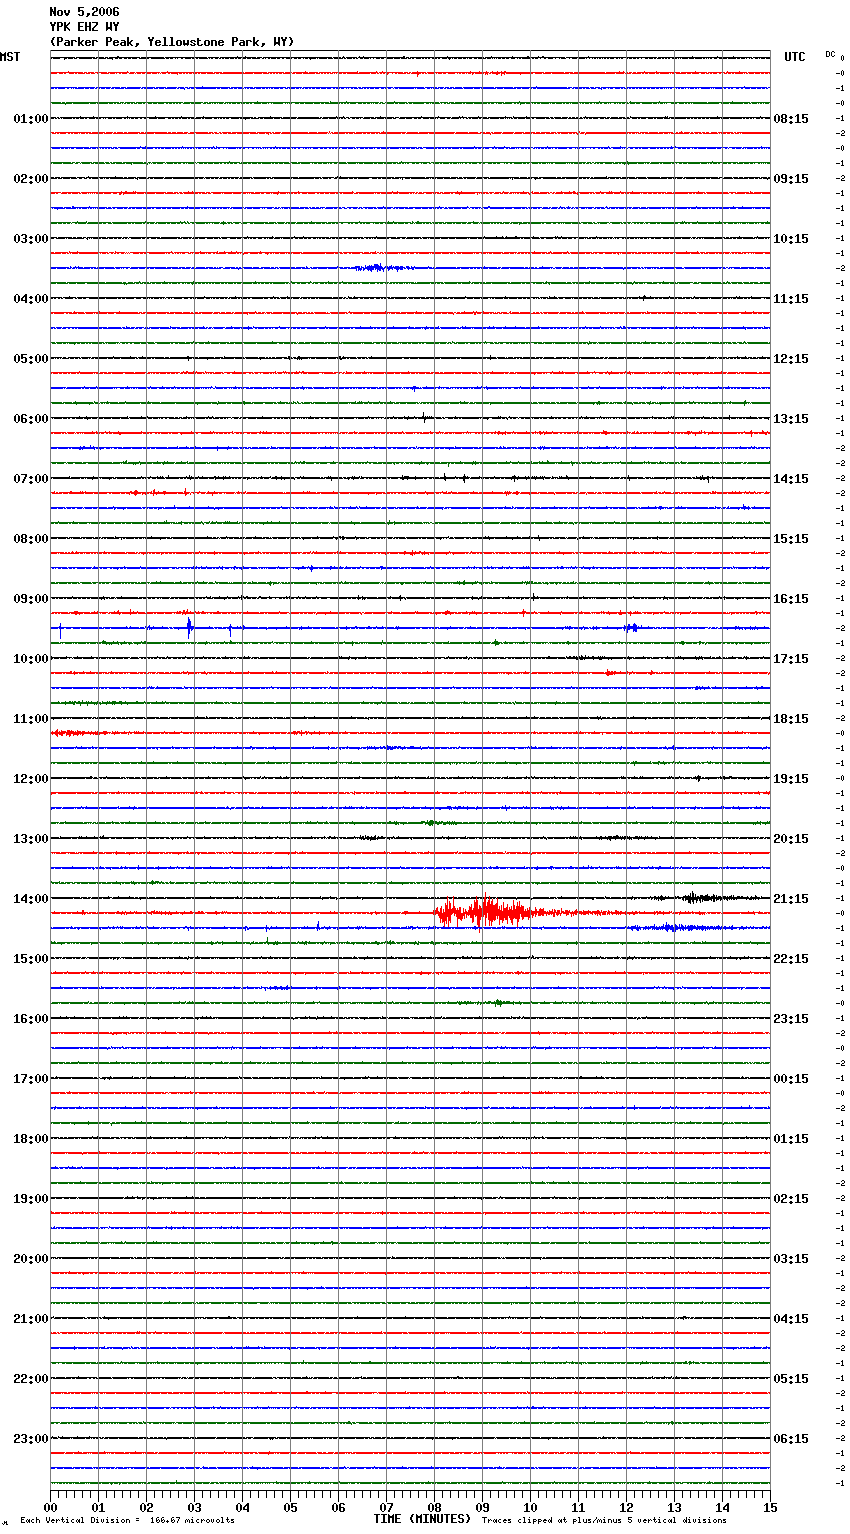The width and height of the screenshot is (850, 1534).
Task: Click the 08:00 MST time label
Action: [31, 539]
